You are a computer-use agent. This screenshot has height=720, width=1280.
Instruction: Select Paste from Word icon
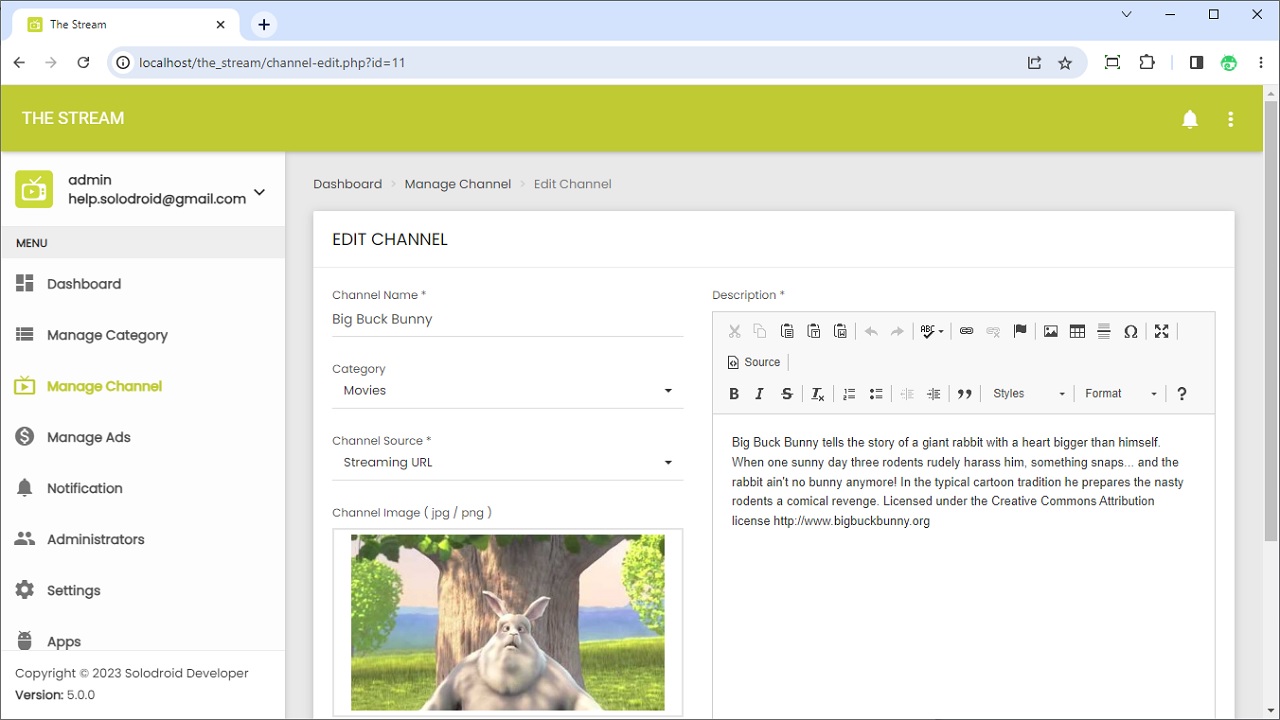pyautogui.click(x=841, y=332)
